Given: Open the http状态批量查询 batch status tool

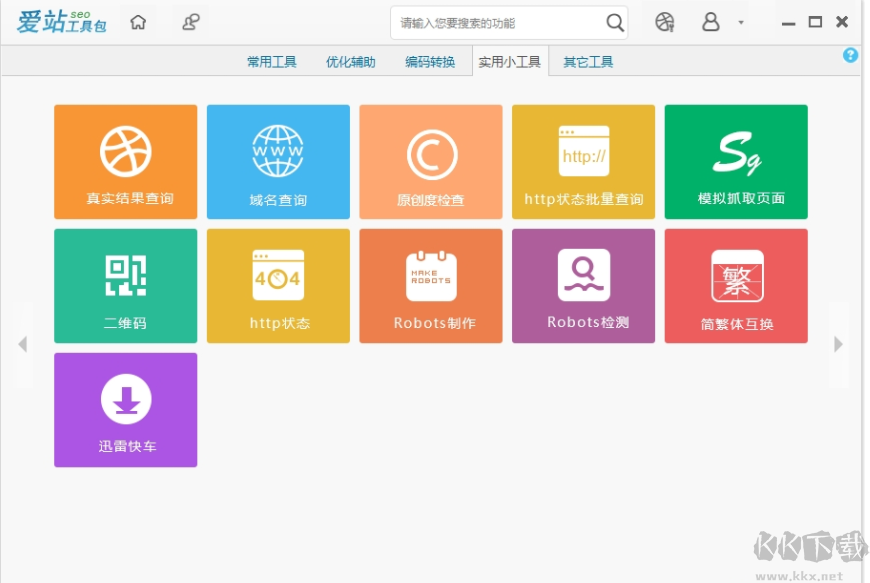Looking at the screenshot, I should [584, 161].
